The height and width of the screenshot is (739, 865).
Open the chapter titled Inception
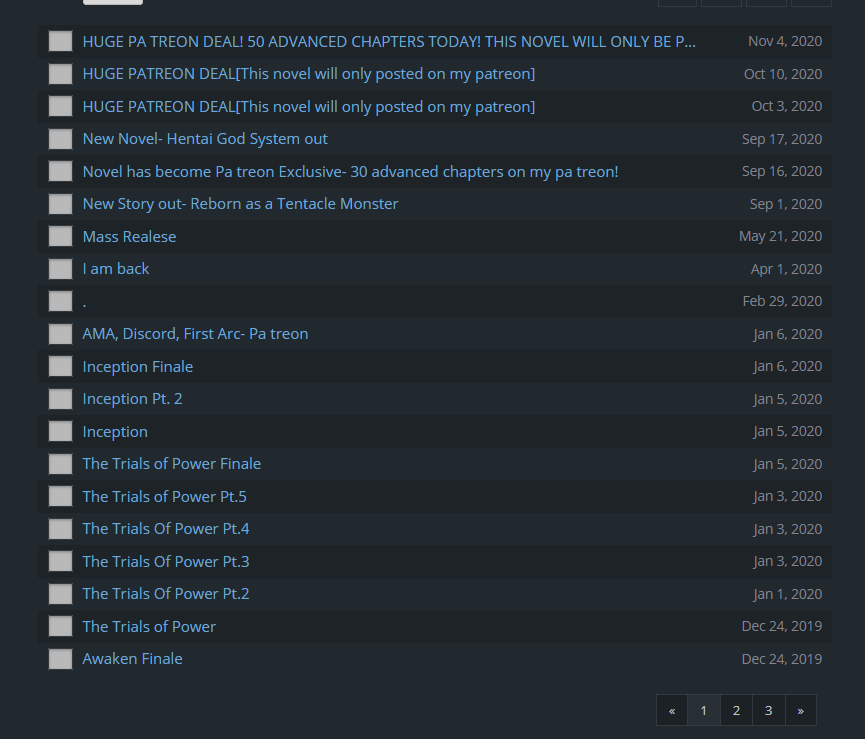click(x=115, y=432)
